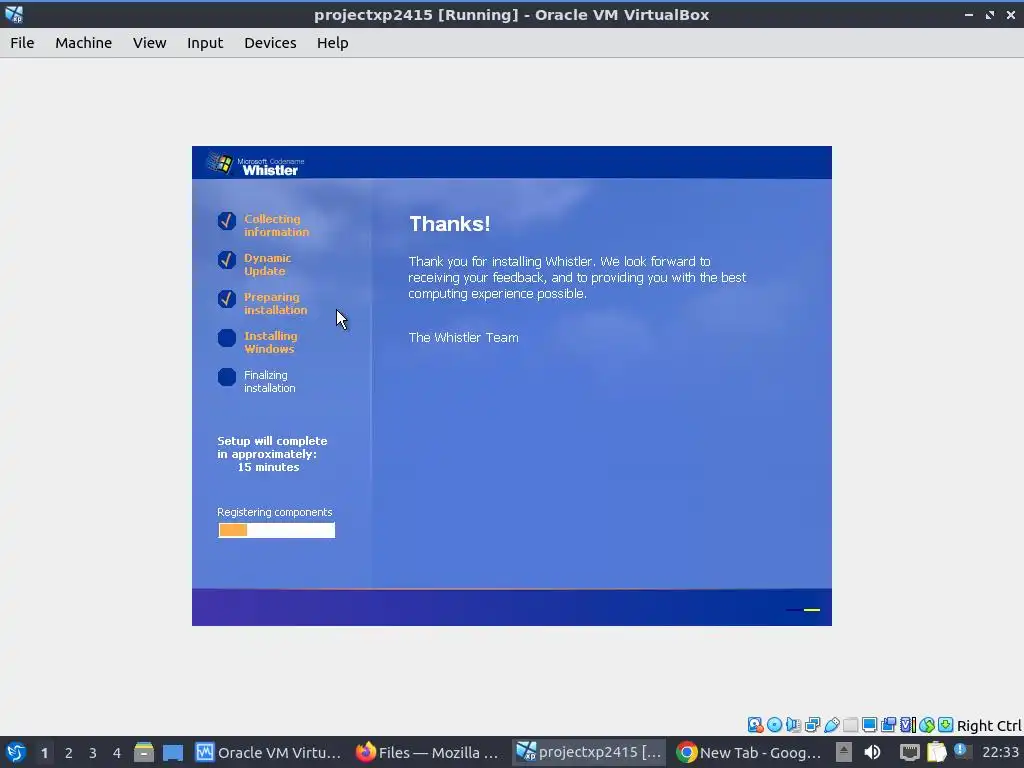Click the mouse integration indicator icon
This screenshot has width=1024, height=768.
(927, 725)
